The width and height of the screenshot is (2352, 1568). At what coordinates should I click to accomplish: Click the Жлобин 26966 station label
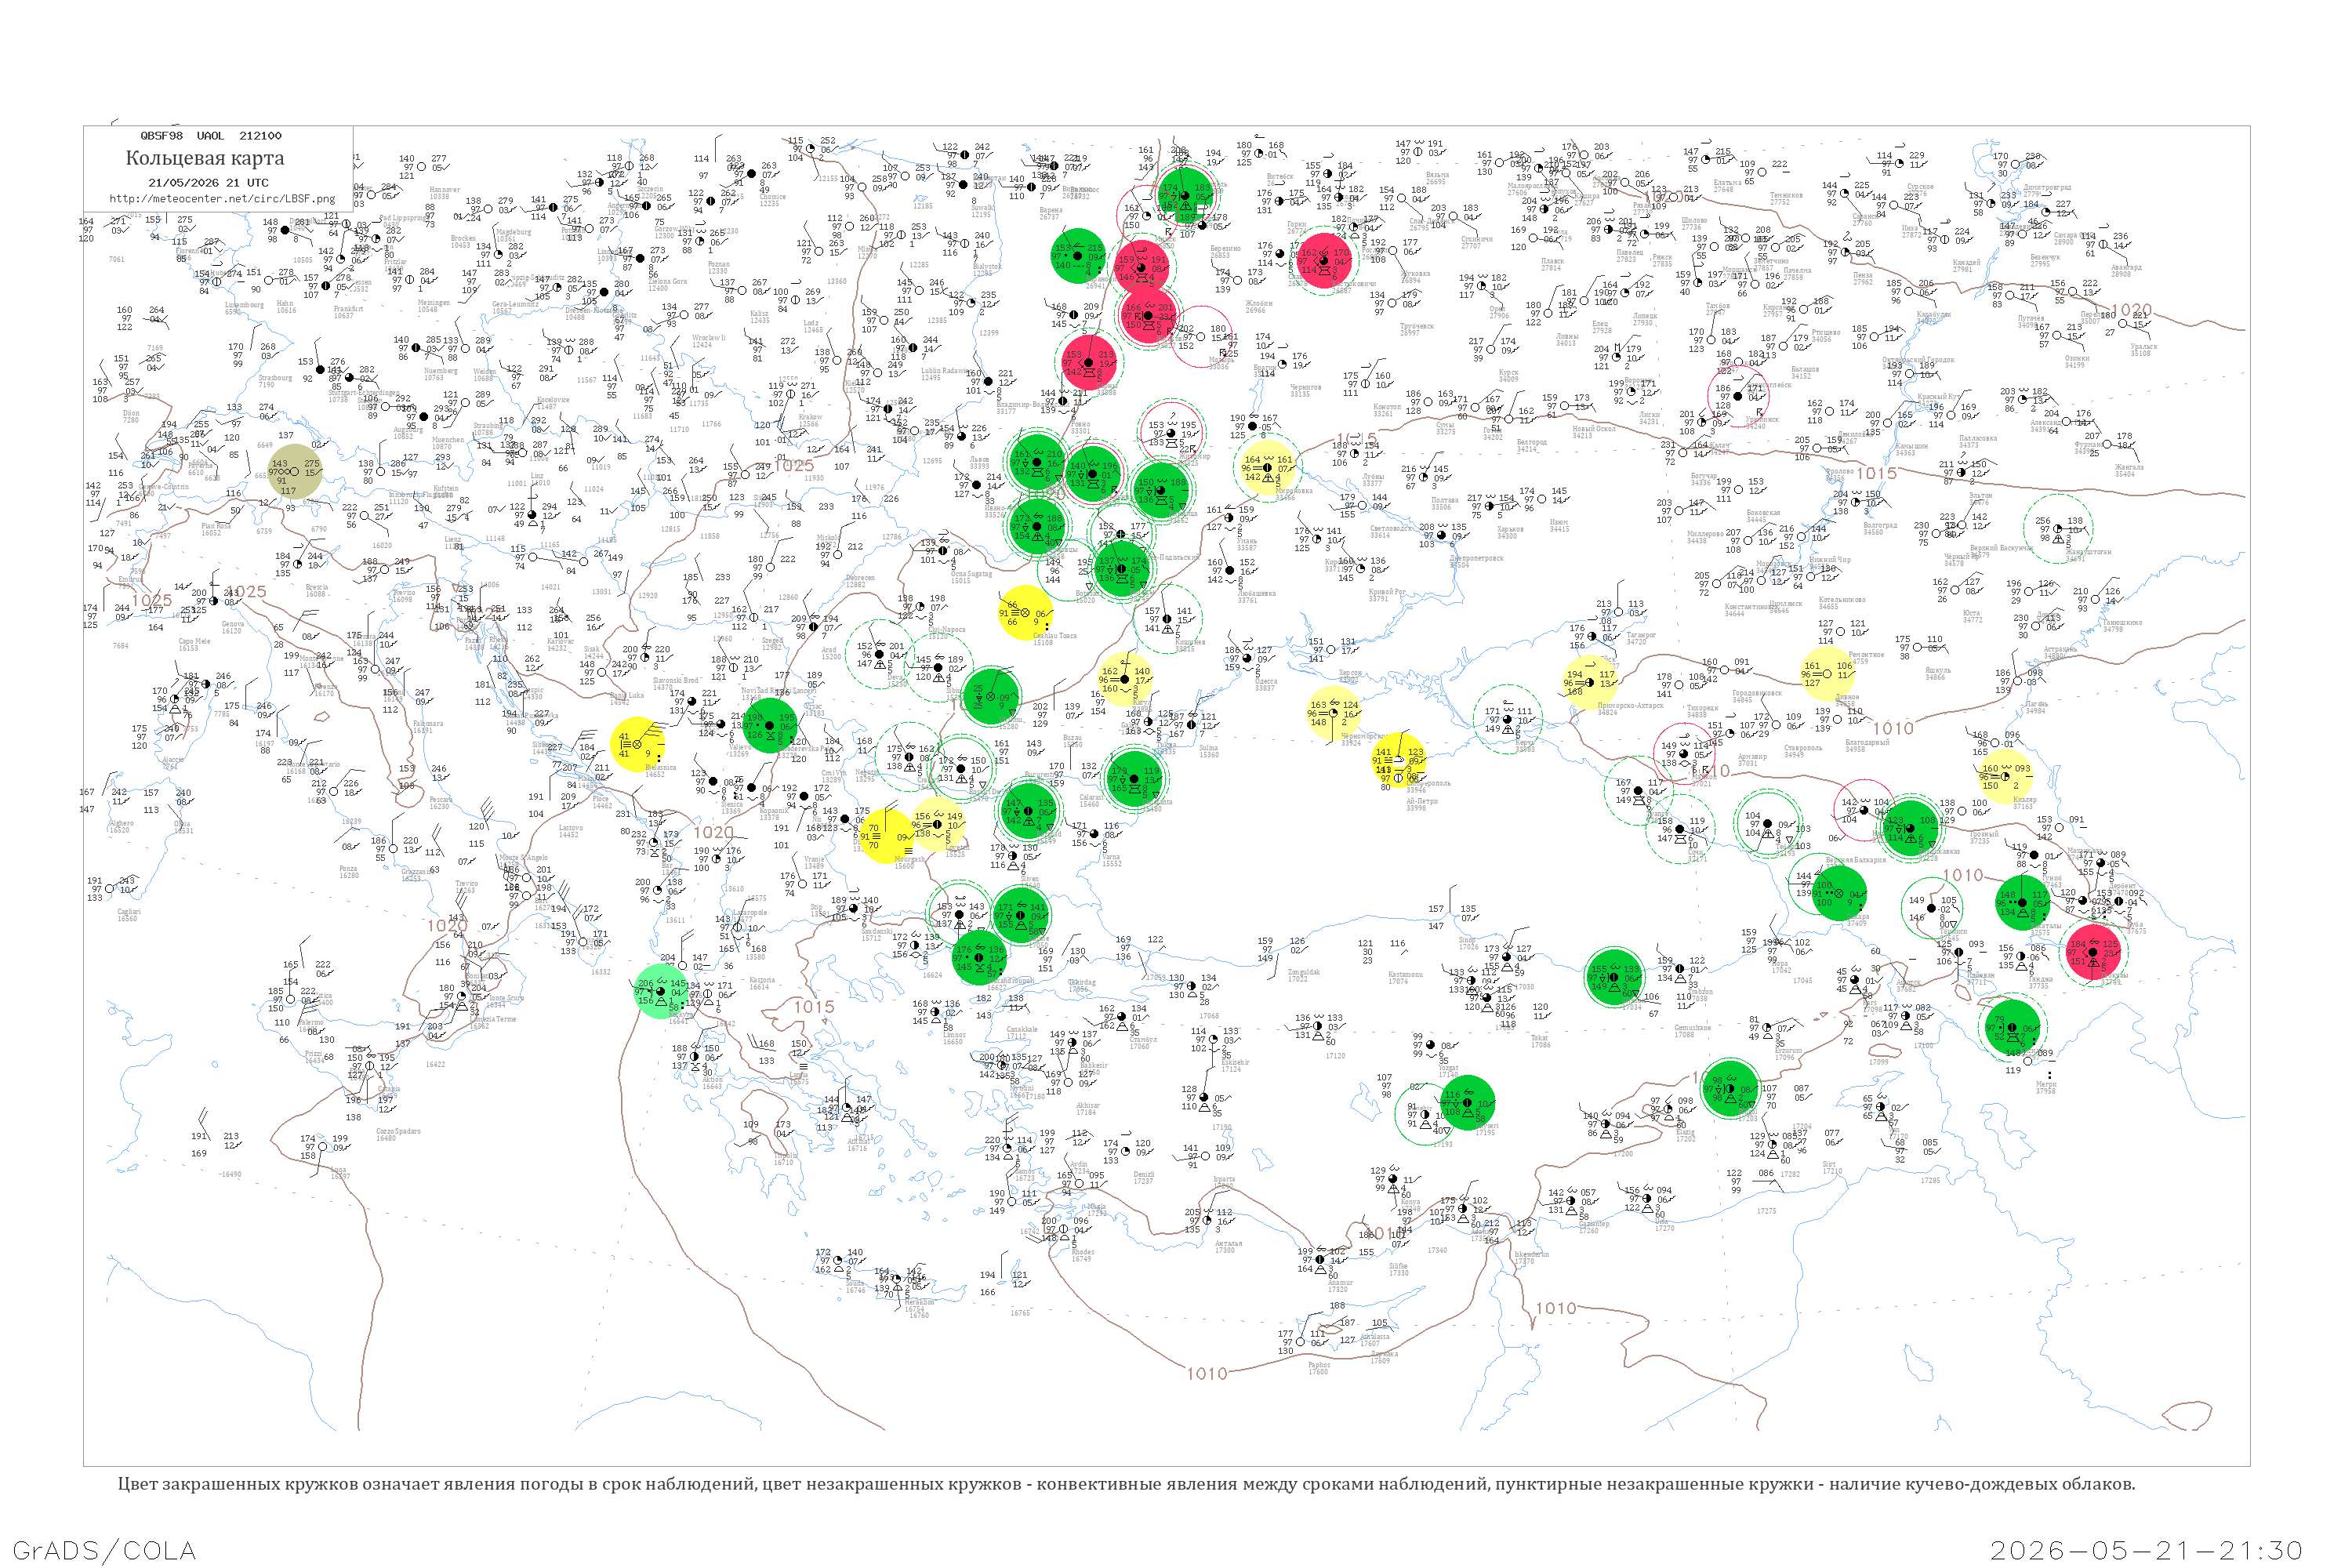pyautogui.click(x=1259, y=307)
